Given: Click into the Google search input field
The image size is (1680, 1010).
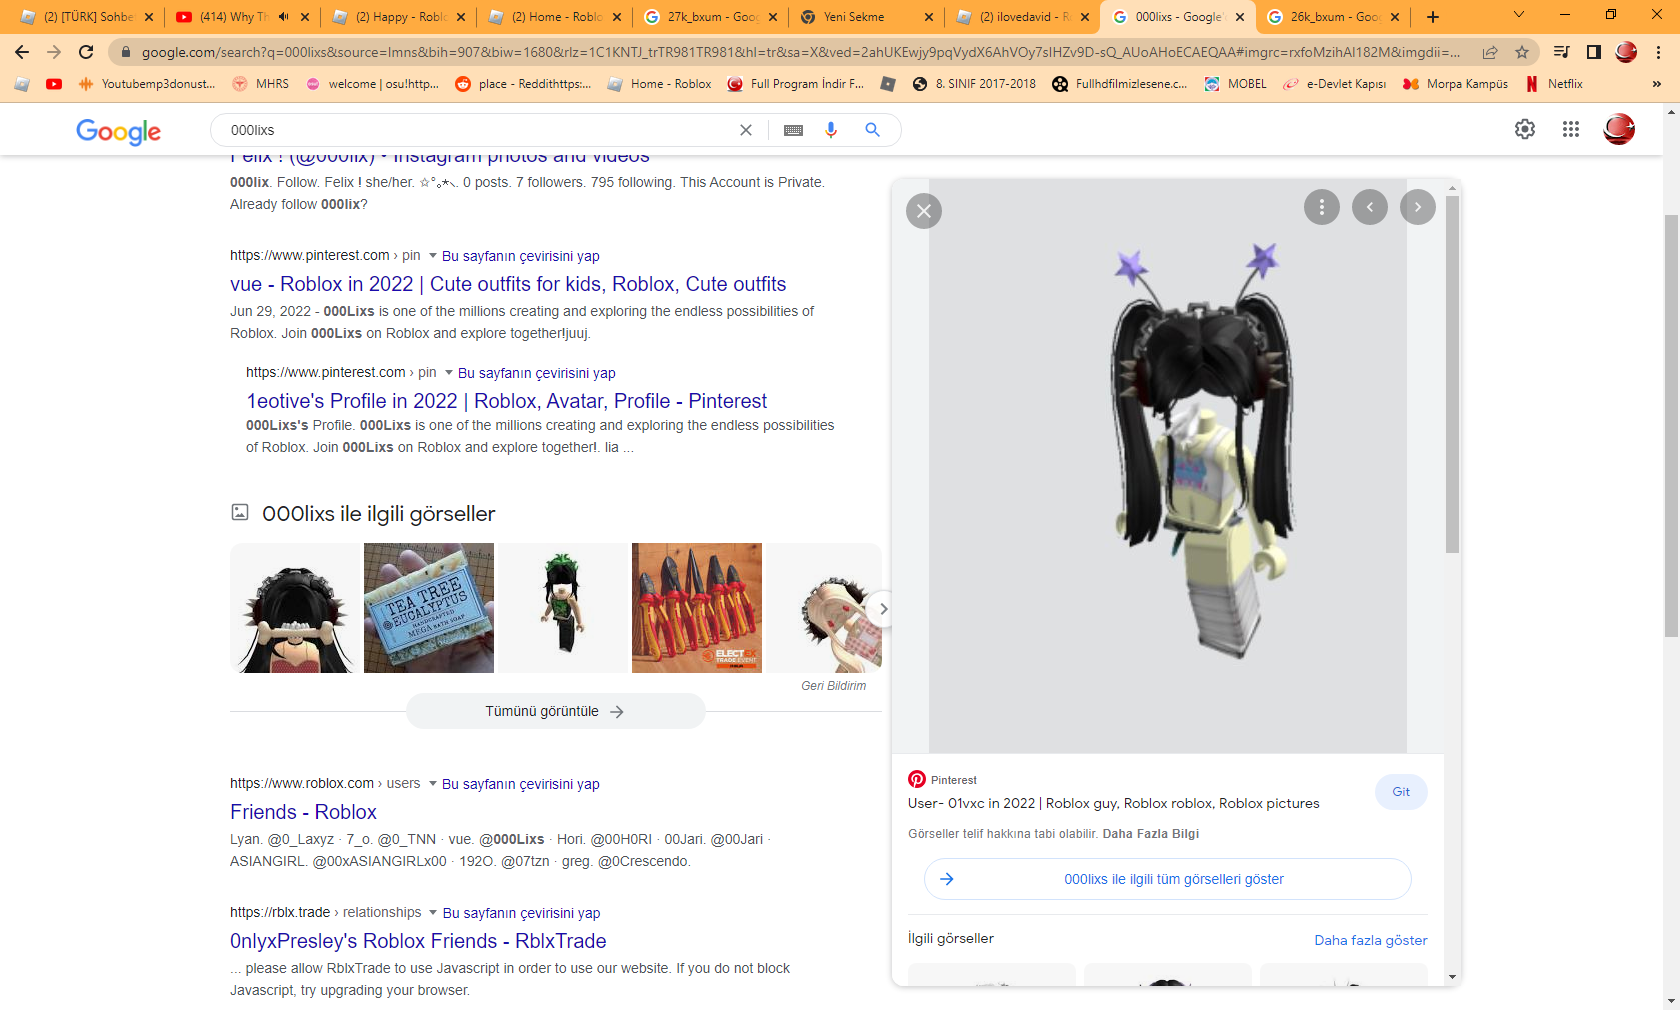Looking at the screenshot, I should click(480, 130).
